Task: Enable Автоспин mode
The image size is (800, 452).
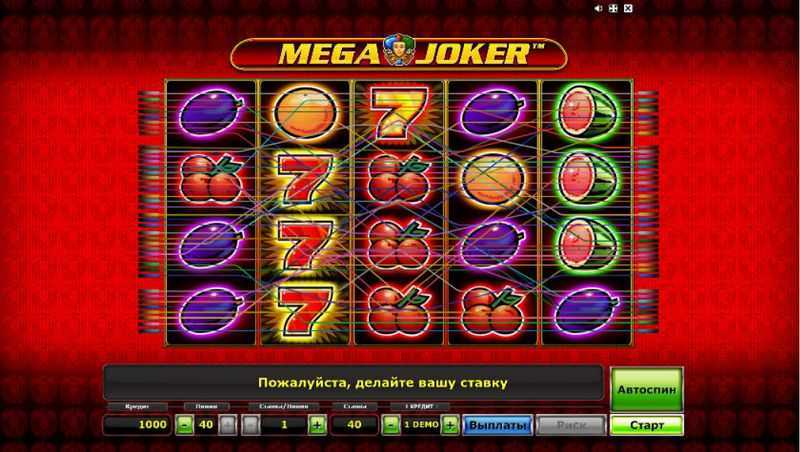Action: [x=646, y=389]
